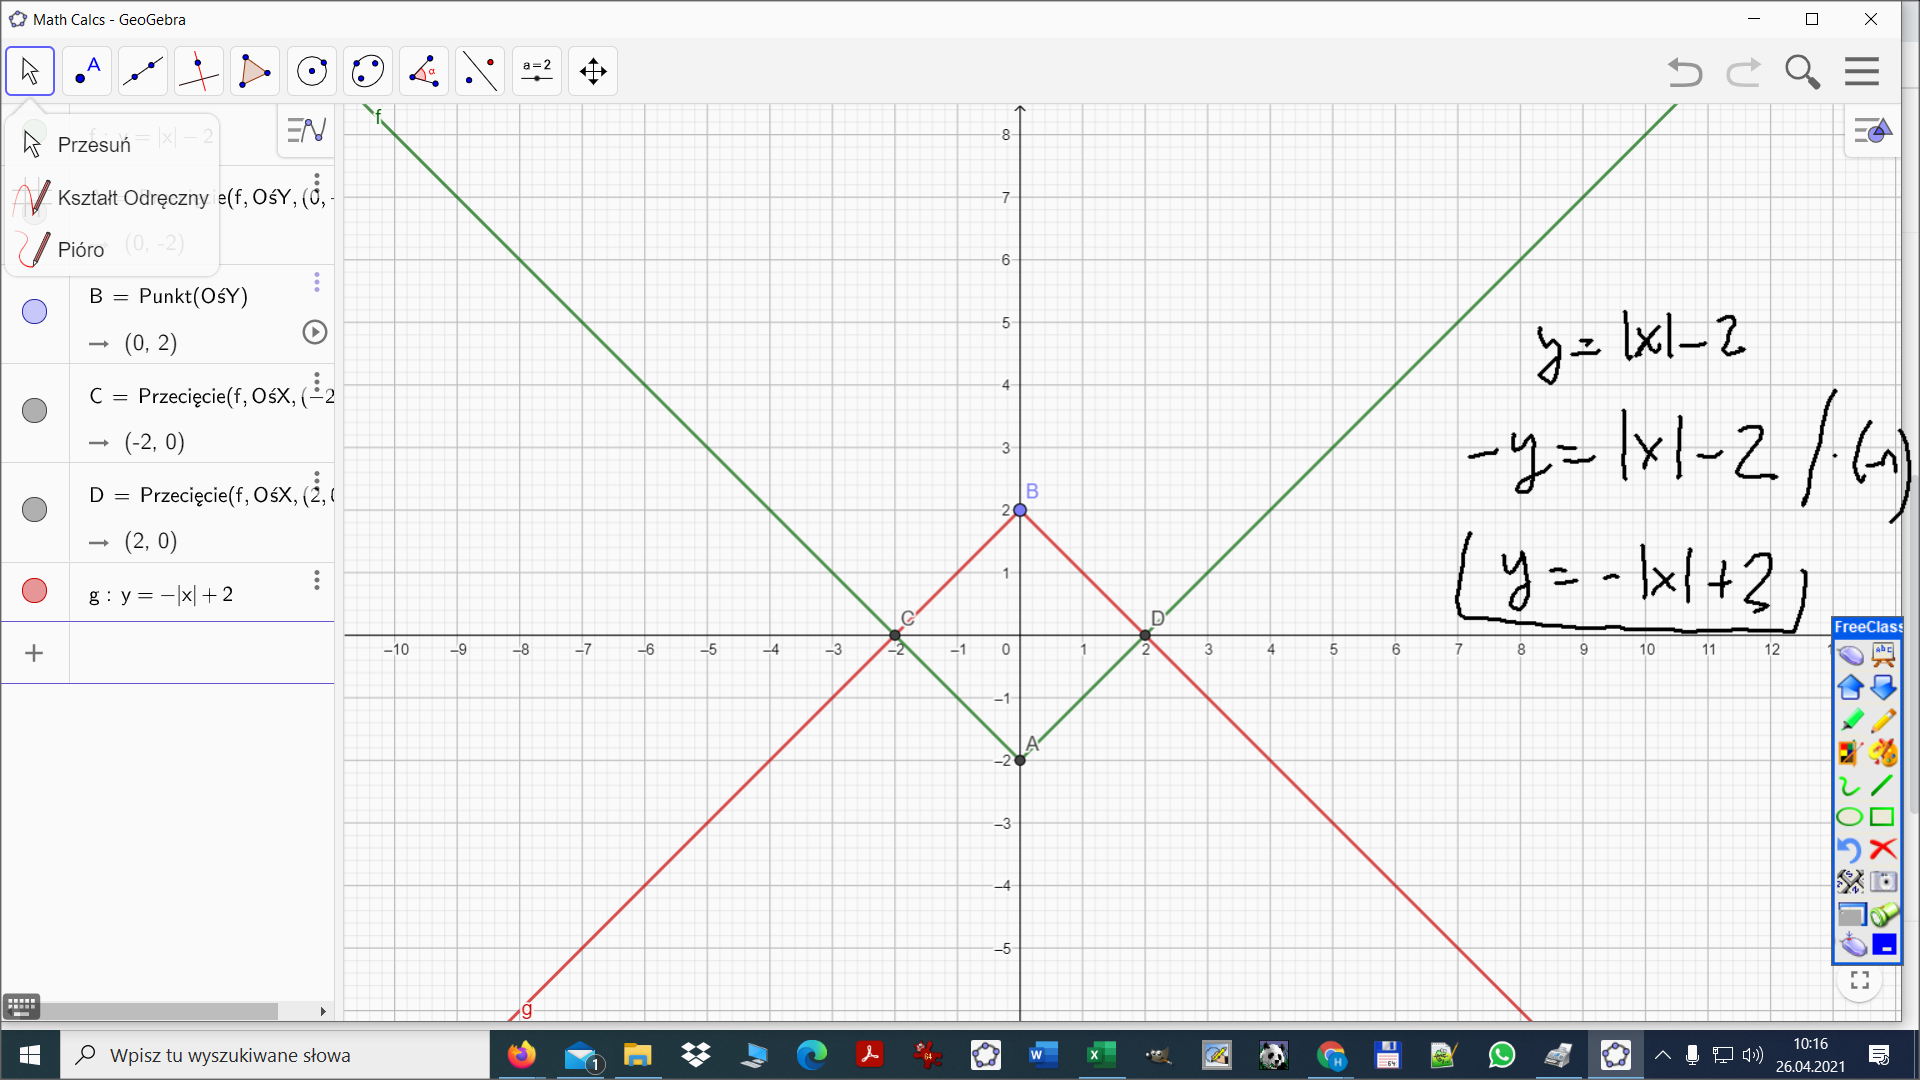Enter fullscreen with graphics view button
This screenshot has width=1920, height=1080.
(x=1860, y=980)
